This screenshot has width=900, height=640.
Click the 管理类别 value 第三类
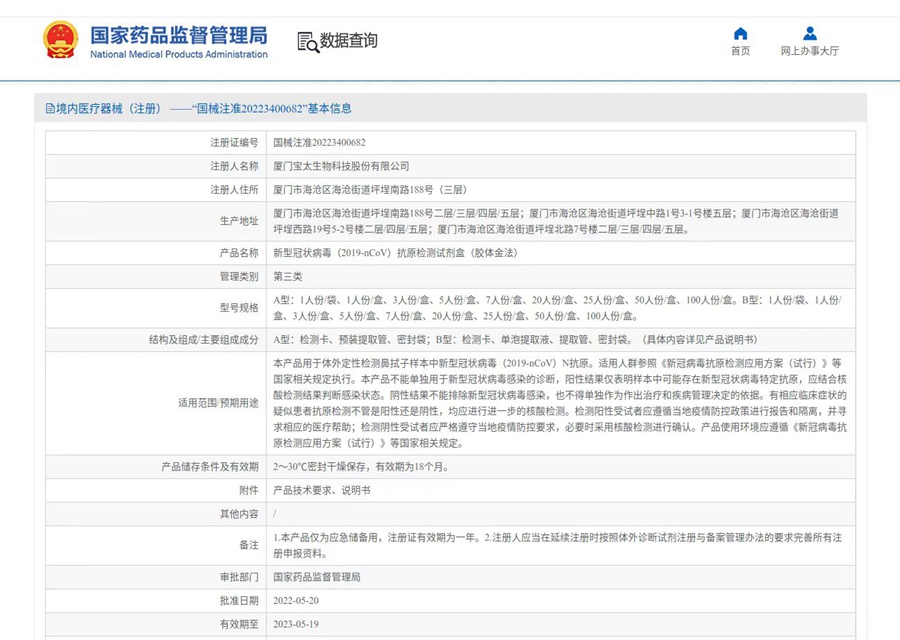[x=288, y=276]
